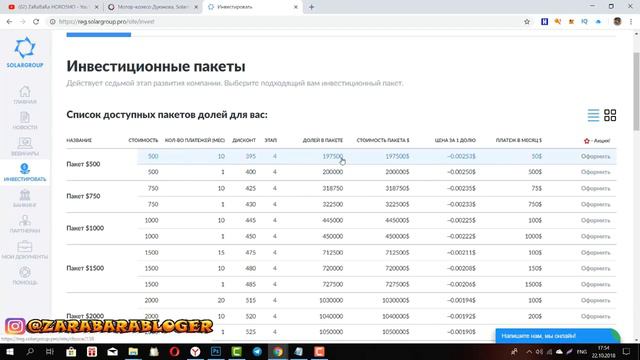Viewport: 640px width, 360px height.
Task: Click the Платеж в месяц column header
Action: coord(518,140)
